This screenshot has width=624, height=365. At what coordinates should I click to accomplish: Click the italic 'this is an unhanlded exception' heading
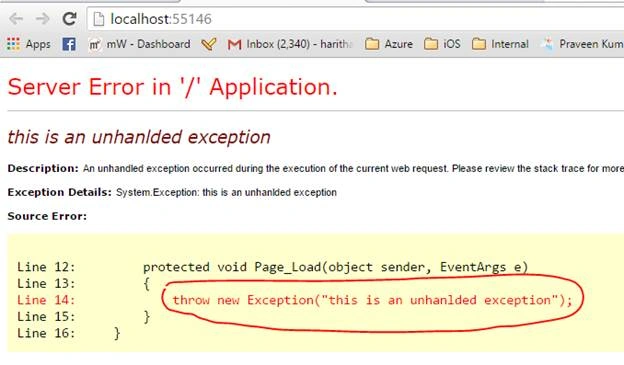pyautogui.click(x=139, y=137)
